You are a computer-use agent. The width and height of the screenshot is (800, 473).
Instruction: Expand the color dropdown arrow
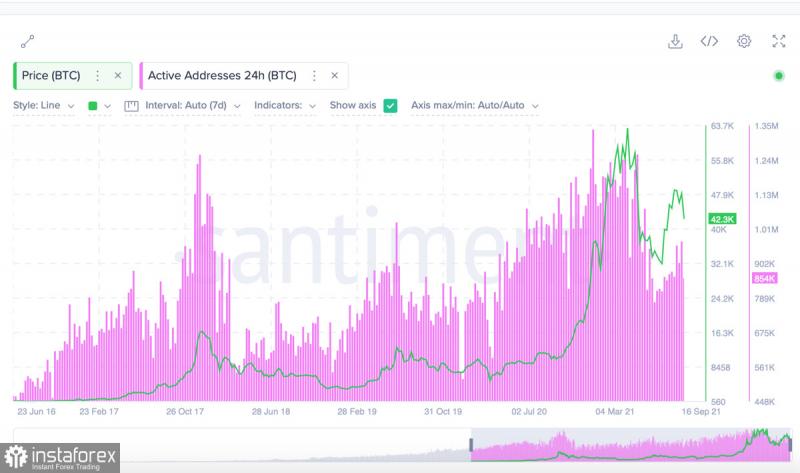108,106
